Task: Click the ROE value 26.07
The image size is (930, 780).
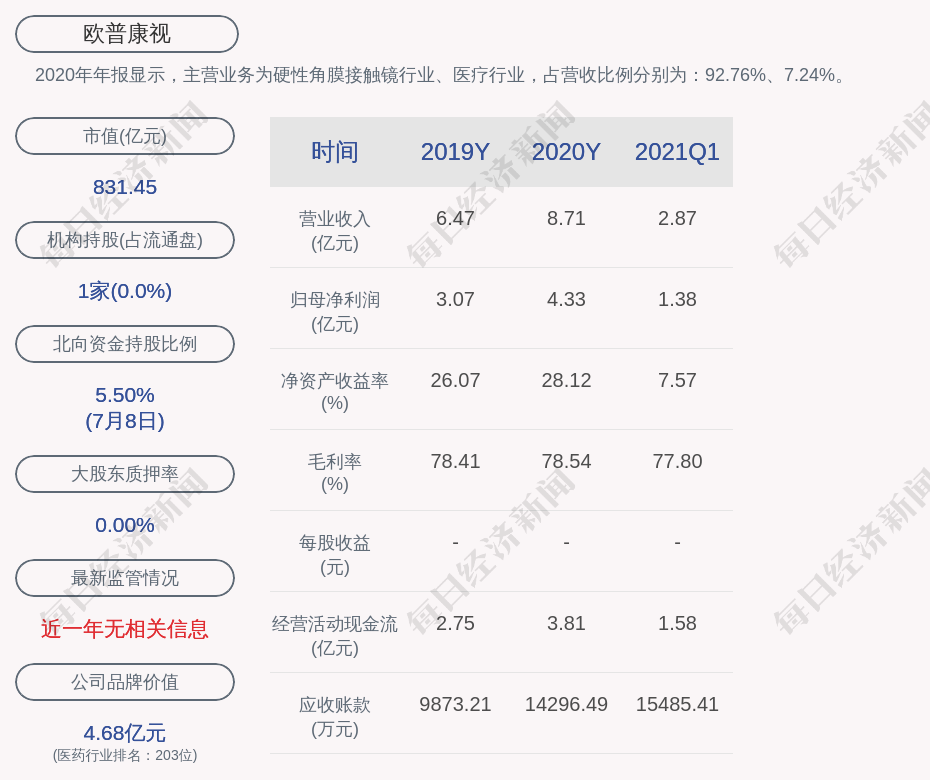Action: (456, 380)
